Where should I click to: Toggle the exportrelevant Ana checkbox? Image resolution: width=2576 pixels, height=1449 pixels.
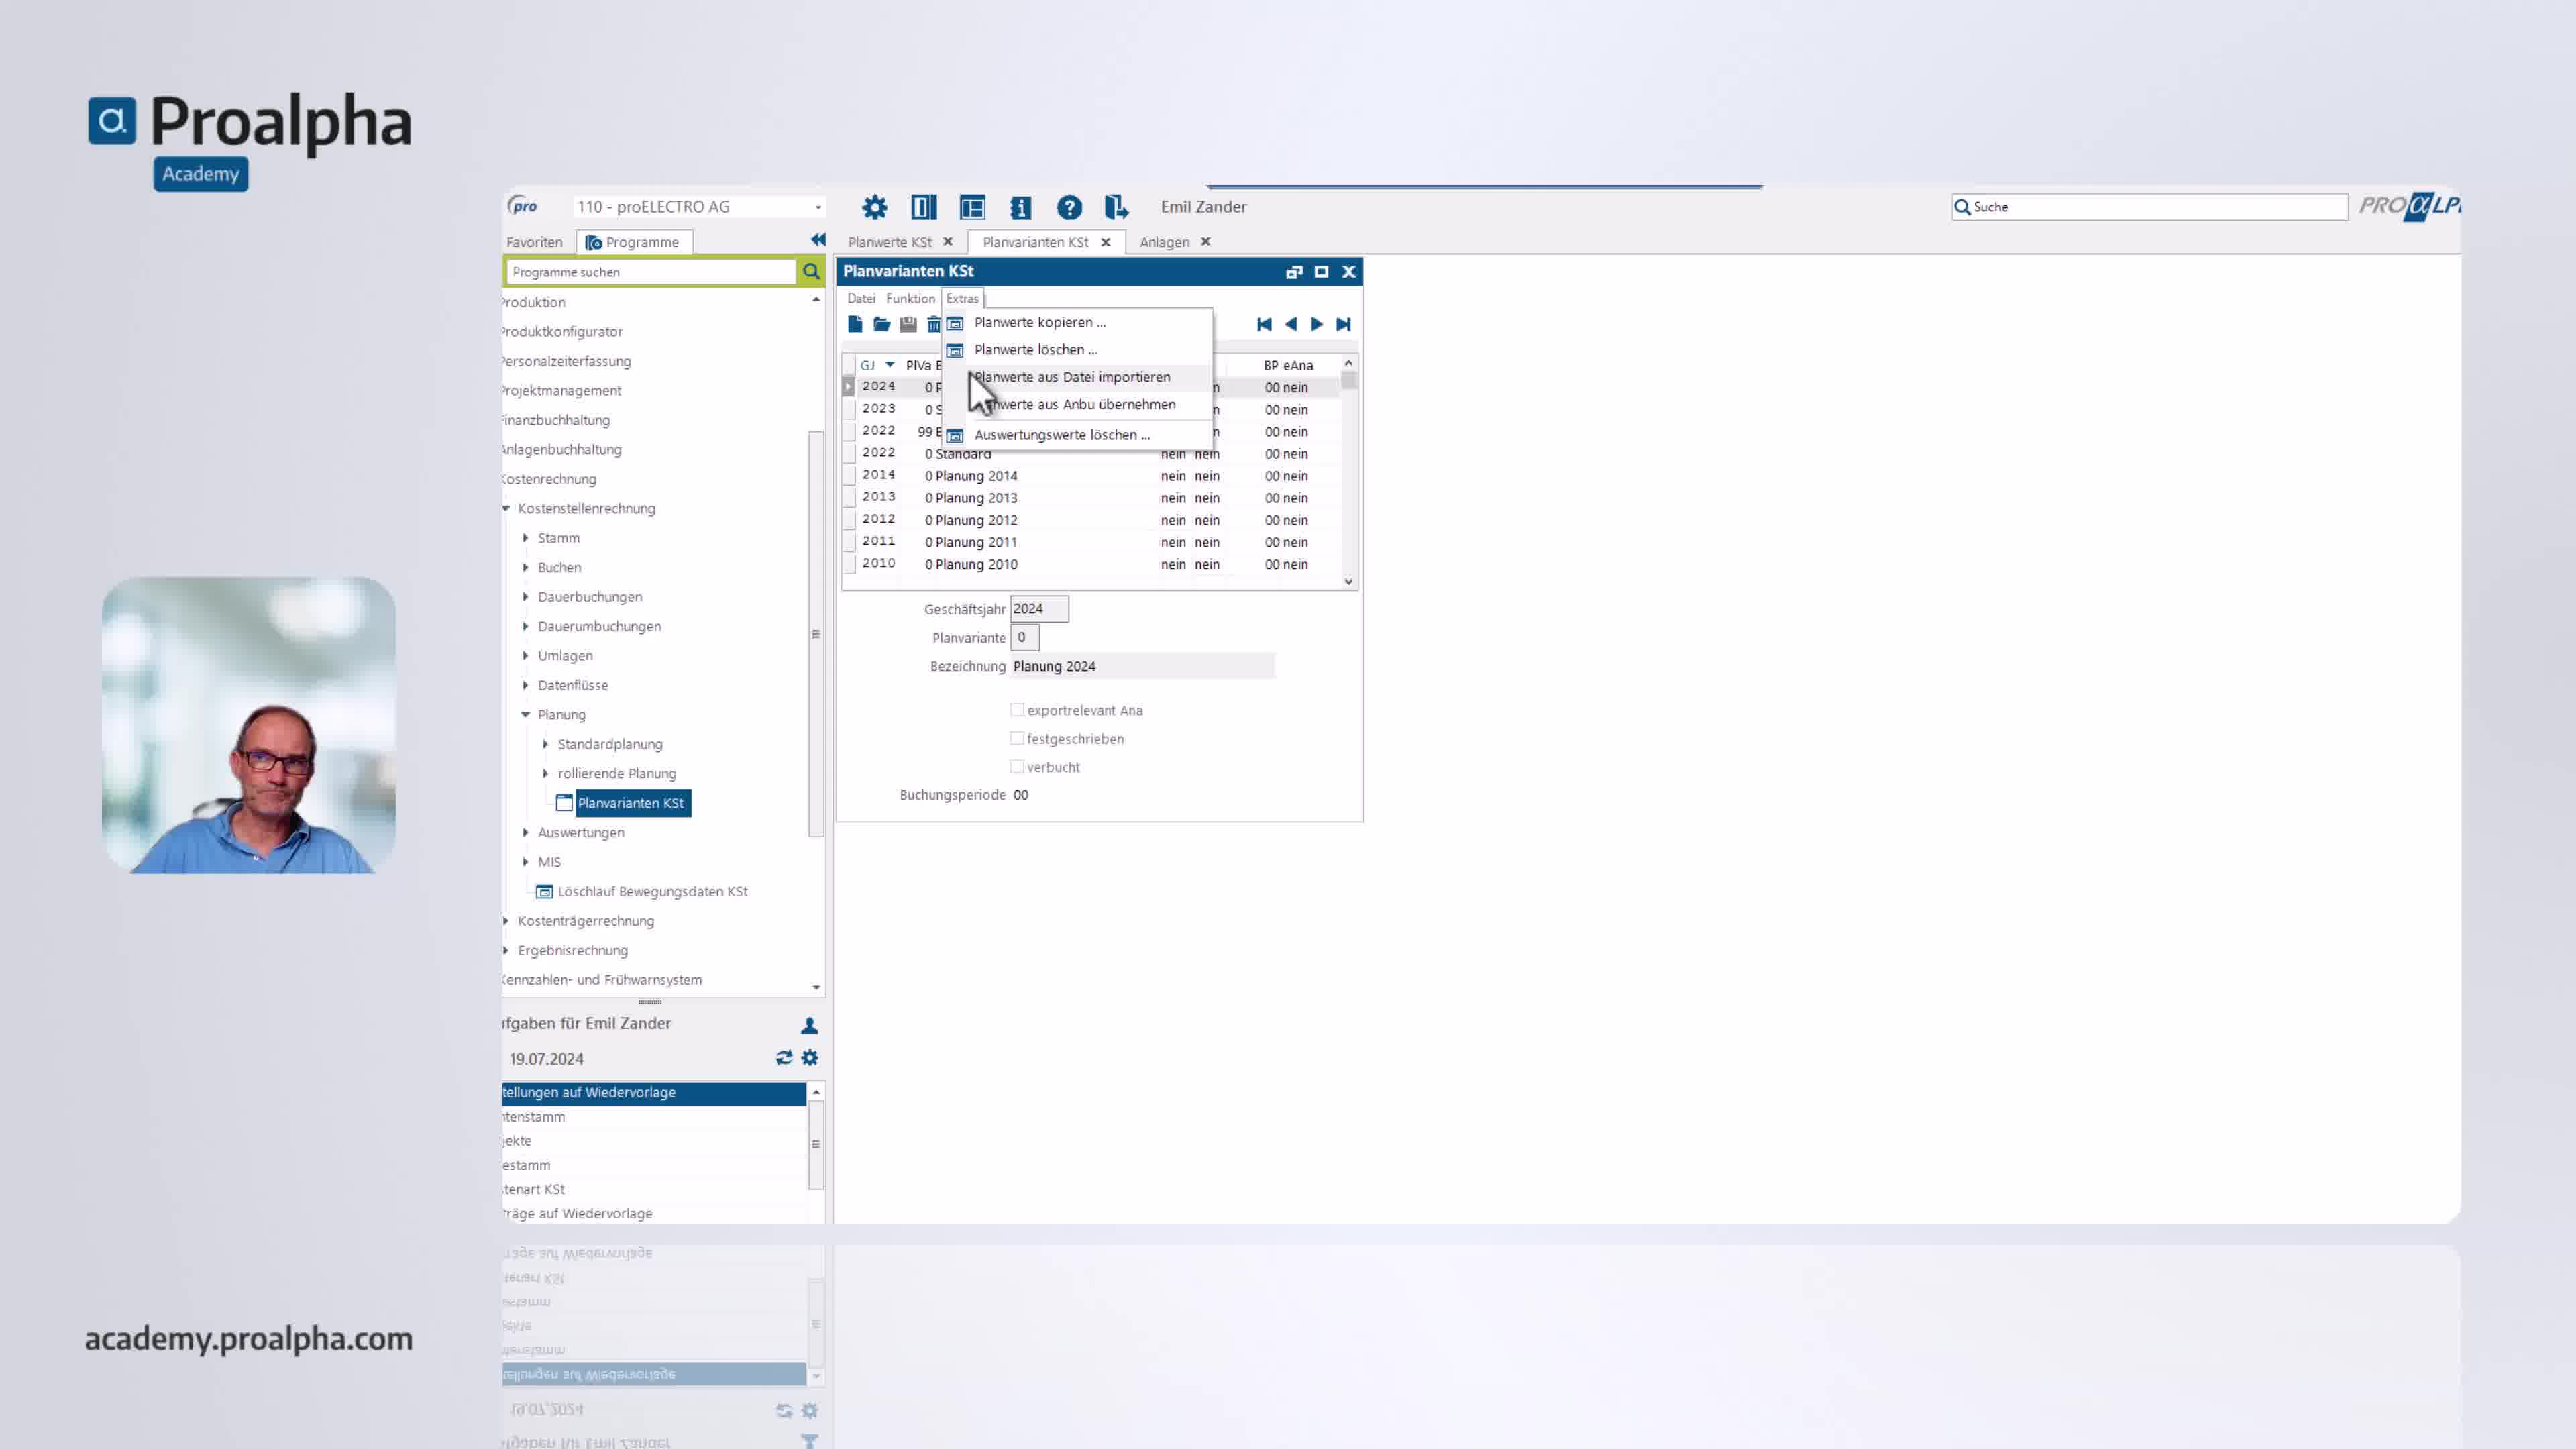coord(1017,710)
